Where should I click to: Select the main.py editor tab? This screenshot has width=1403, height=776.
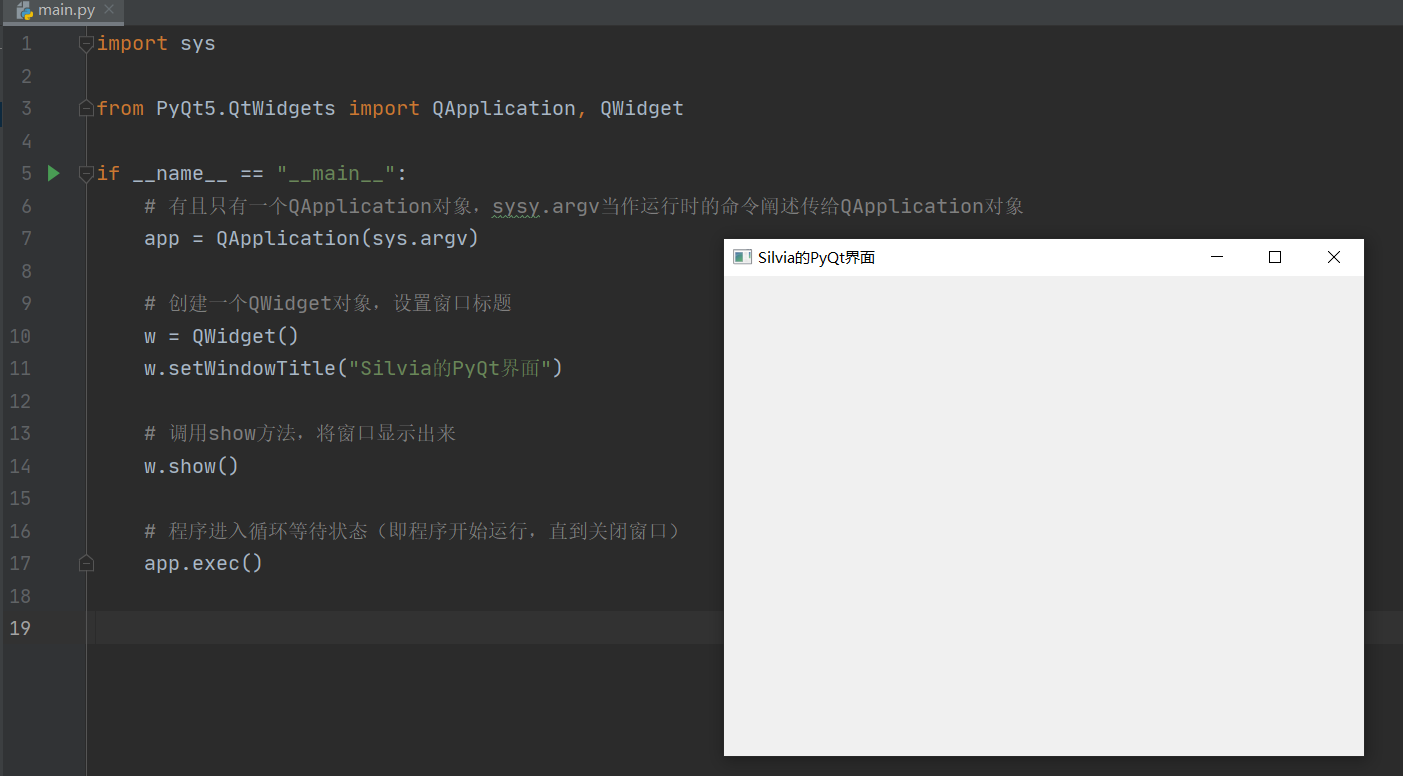point(62,11)
